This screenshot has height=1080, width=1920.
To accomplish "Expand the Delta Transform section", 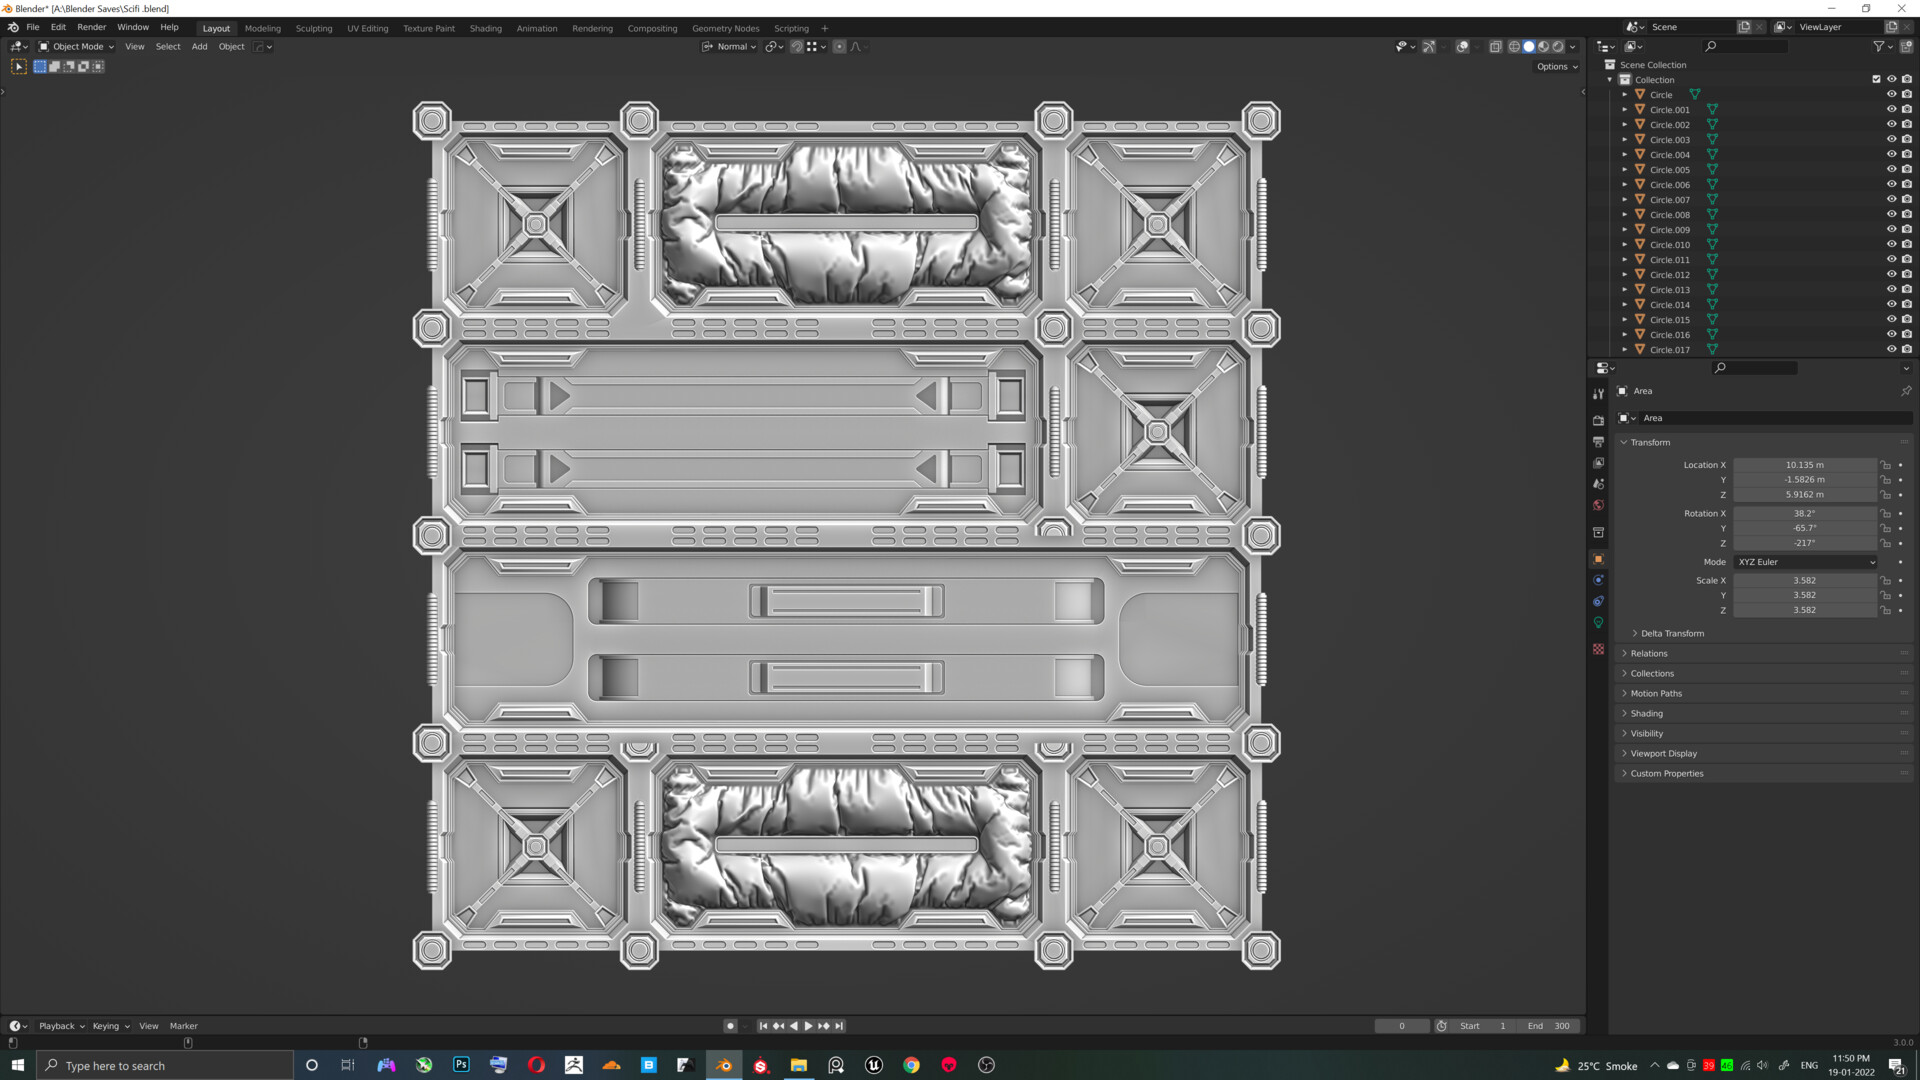I will [1670, 633].
